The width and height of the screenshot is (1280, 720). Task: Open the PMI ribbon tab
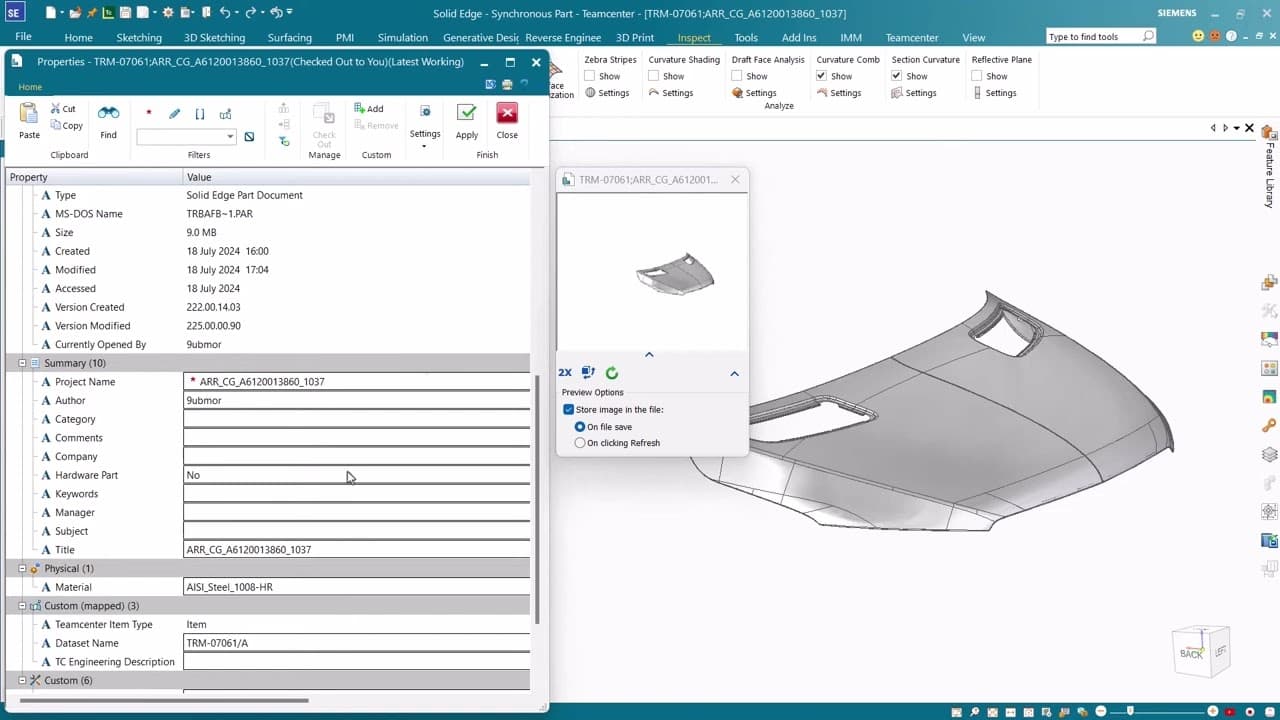tap(345, 37)
